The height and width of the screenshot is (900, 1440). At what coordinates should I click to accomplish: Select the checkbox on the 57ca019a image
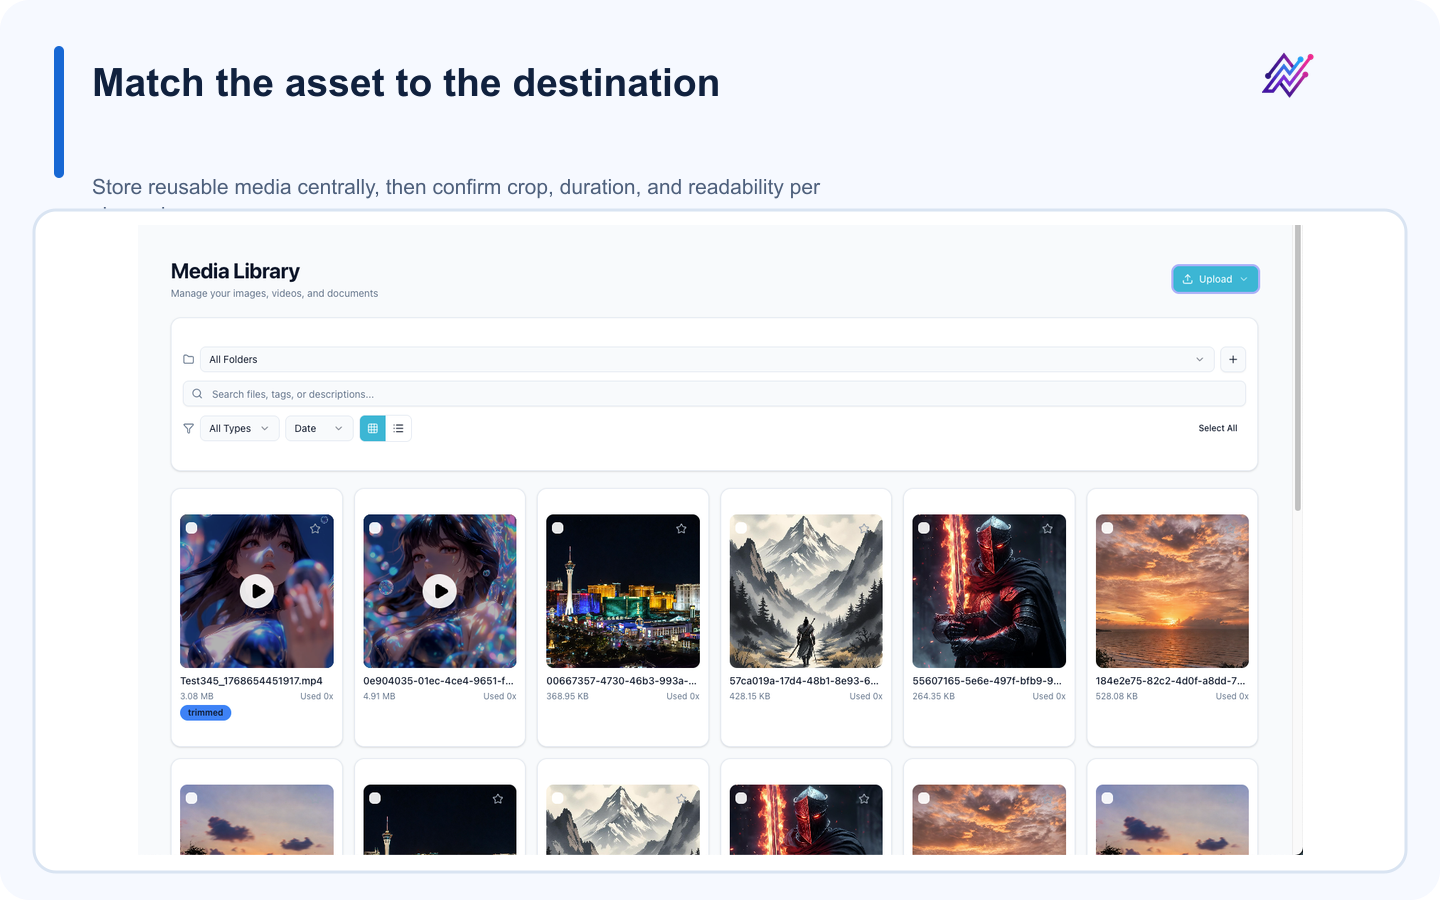pyautogui.click(x=741, y=528)
